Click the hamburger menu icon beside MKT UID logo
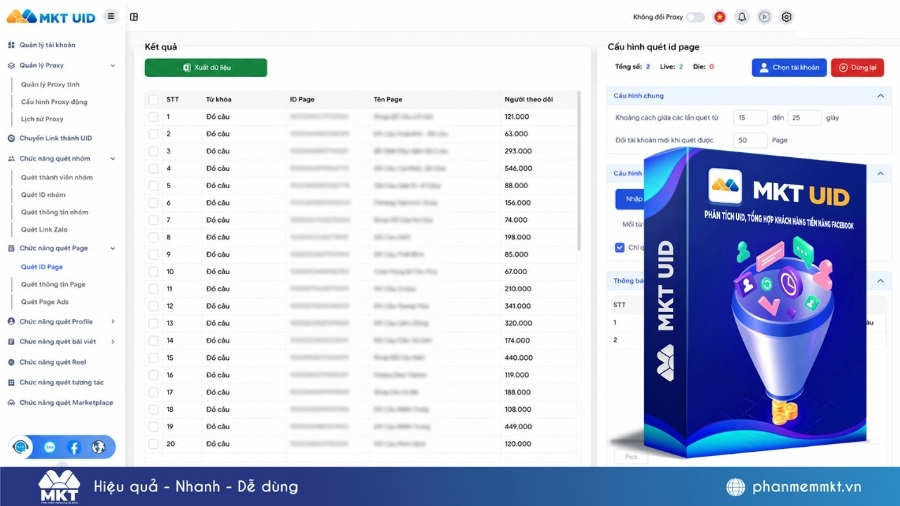The image size is (900, 506). click(111, 17)
